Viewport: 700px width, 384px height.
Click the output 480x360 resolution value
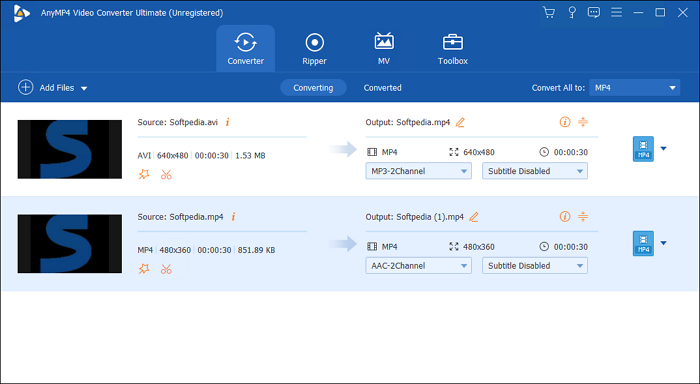[x=479, y=247]
